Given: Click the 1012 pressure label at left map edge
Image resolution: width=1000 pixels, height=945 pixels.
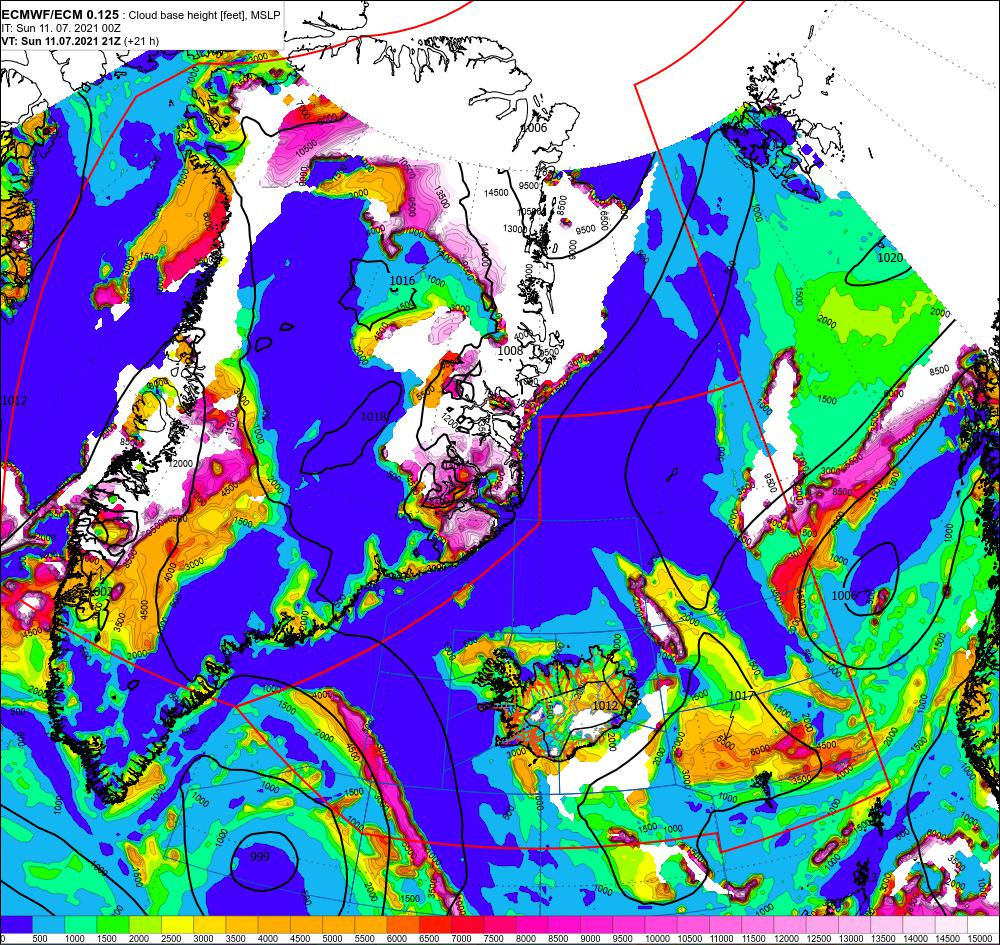Looking at the screenshot, I should coord(15,400).
